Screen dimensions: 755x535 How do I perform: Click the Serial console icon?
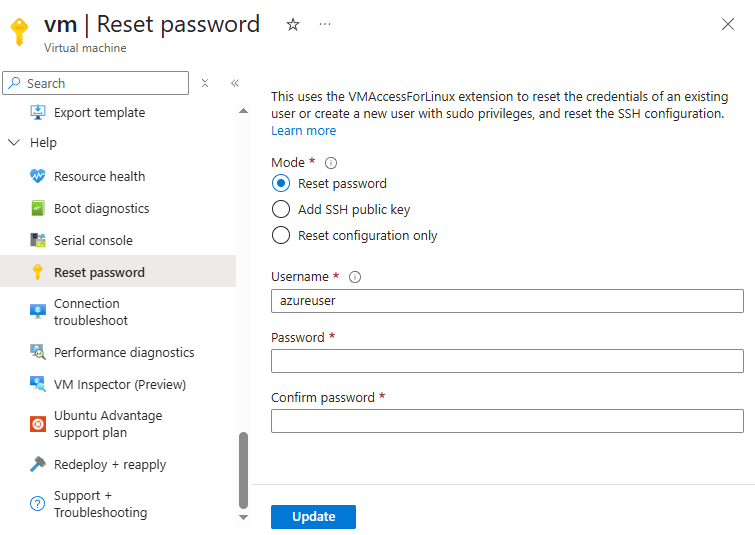(38, 240)
